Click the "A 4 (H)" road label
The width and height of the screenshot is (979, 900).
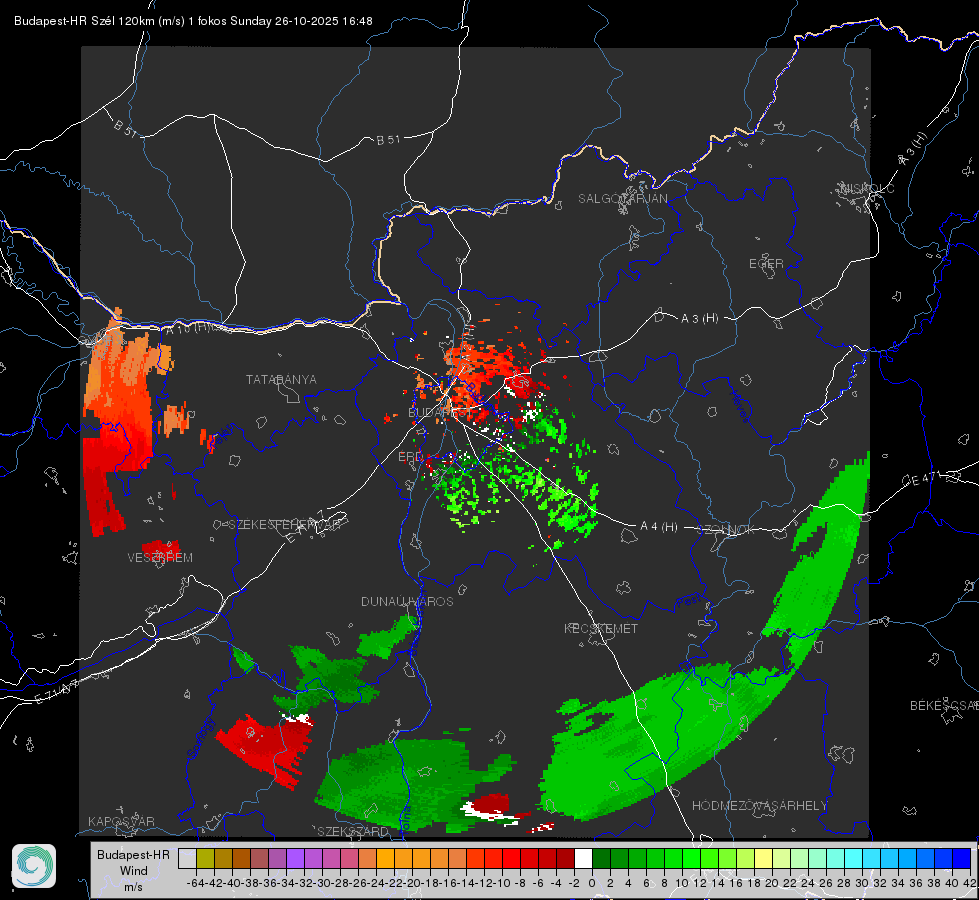[x=659, y=527]
